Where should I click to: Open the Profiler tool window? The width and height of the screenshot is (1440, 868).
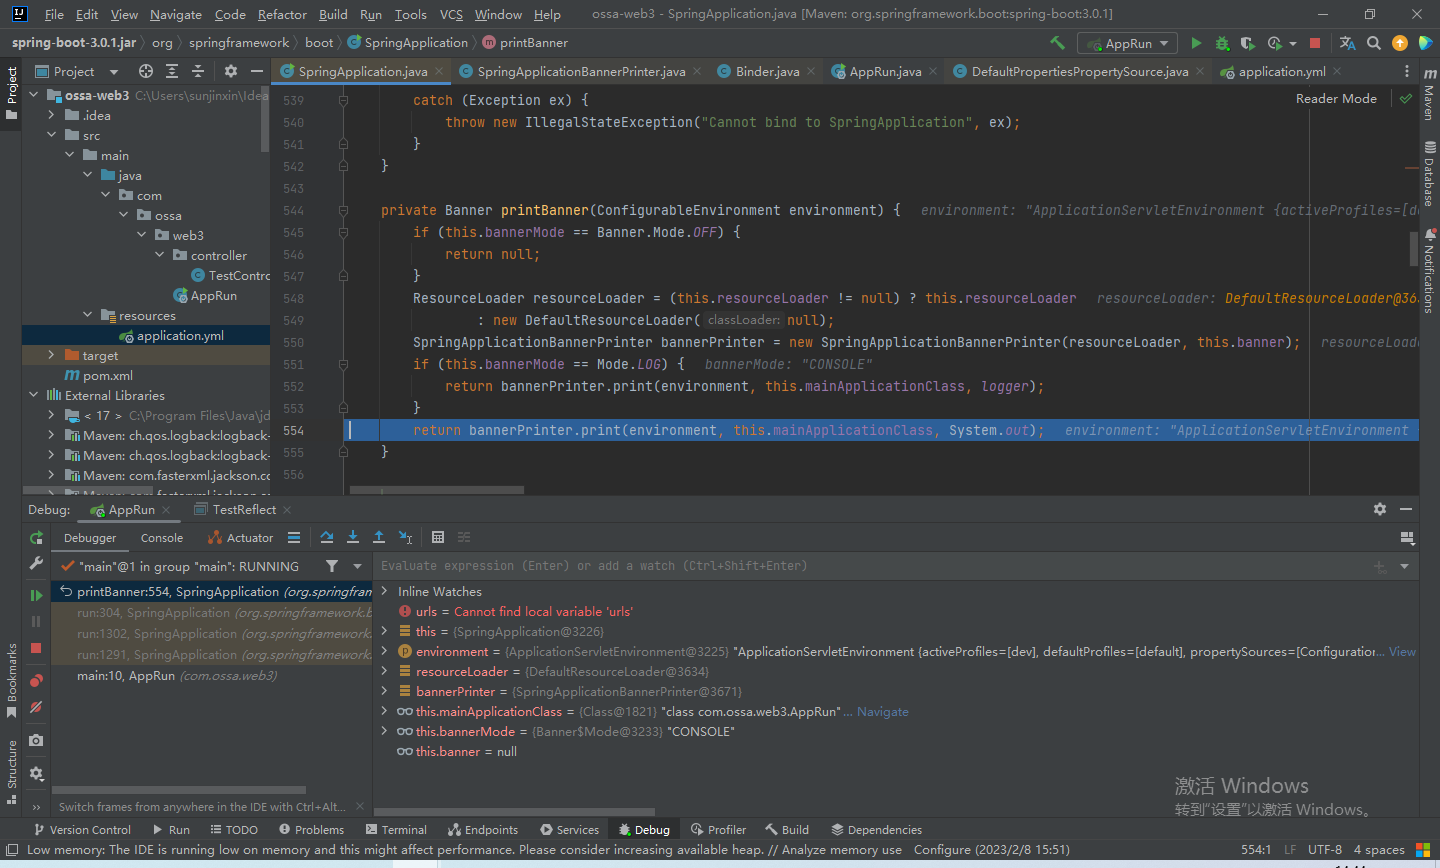tap(718, 830)
